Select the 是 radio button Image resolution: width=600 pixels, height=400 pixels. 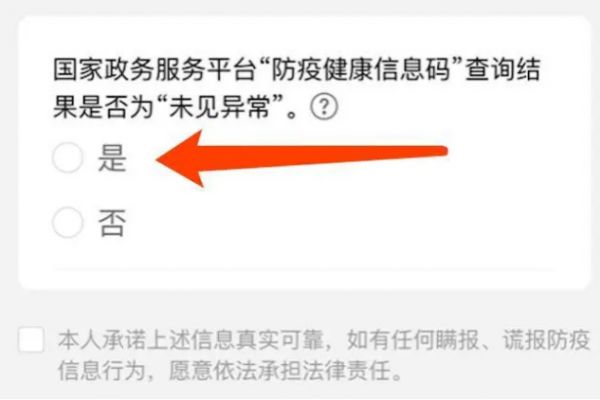click(68, 158)
